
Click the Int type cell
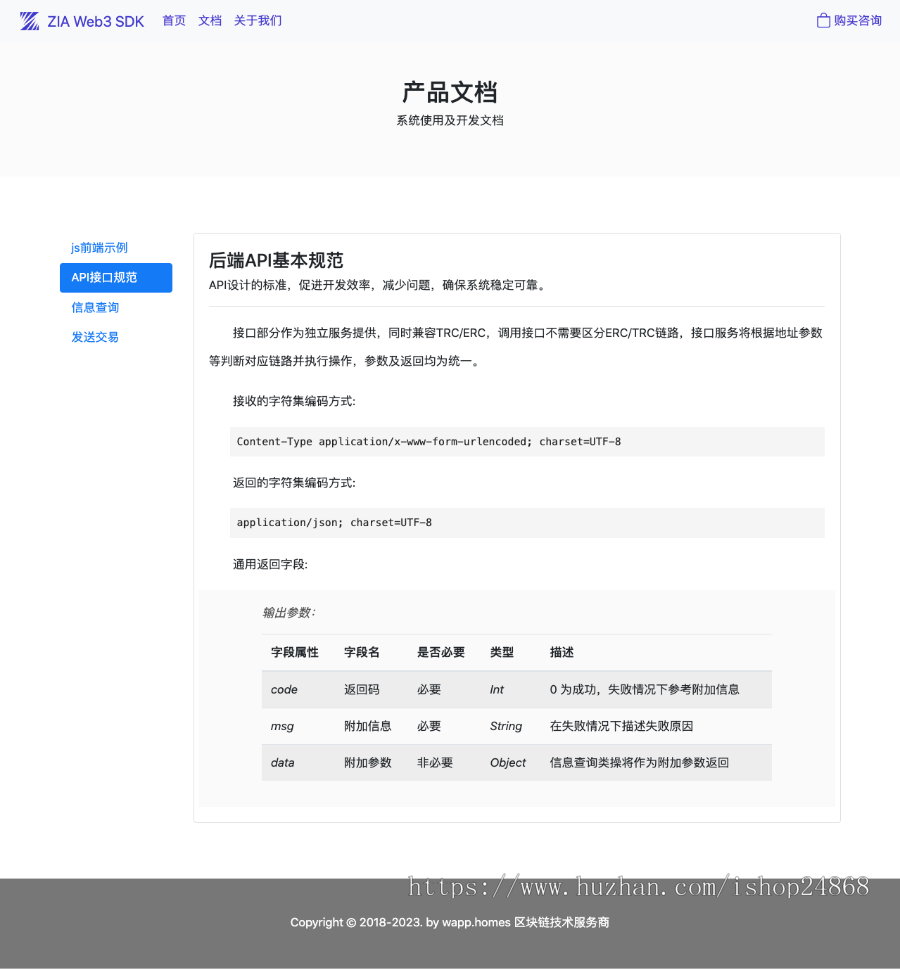click(x=497, y=689)
